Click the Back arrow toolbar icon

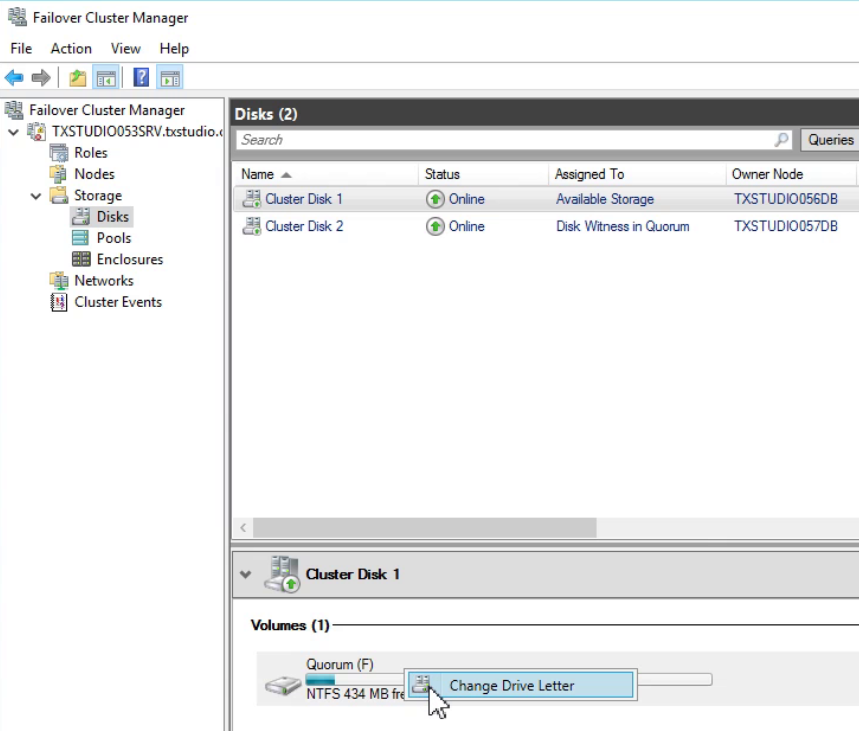click(x=14, y=78)
